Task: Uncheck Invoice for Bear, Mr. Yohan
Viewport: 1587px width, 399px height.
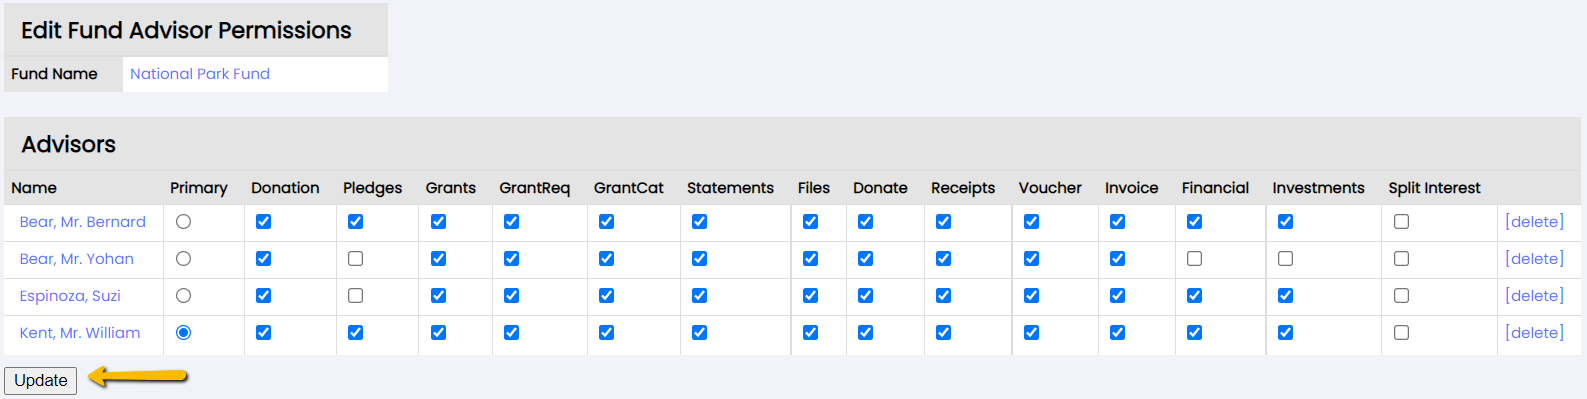Action: pos(1117,259)
